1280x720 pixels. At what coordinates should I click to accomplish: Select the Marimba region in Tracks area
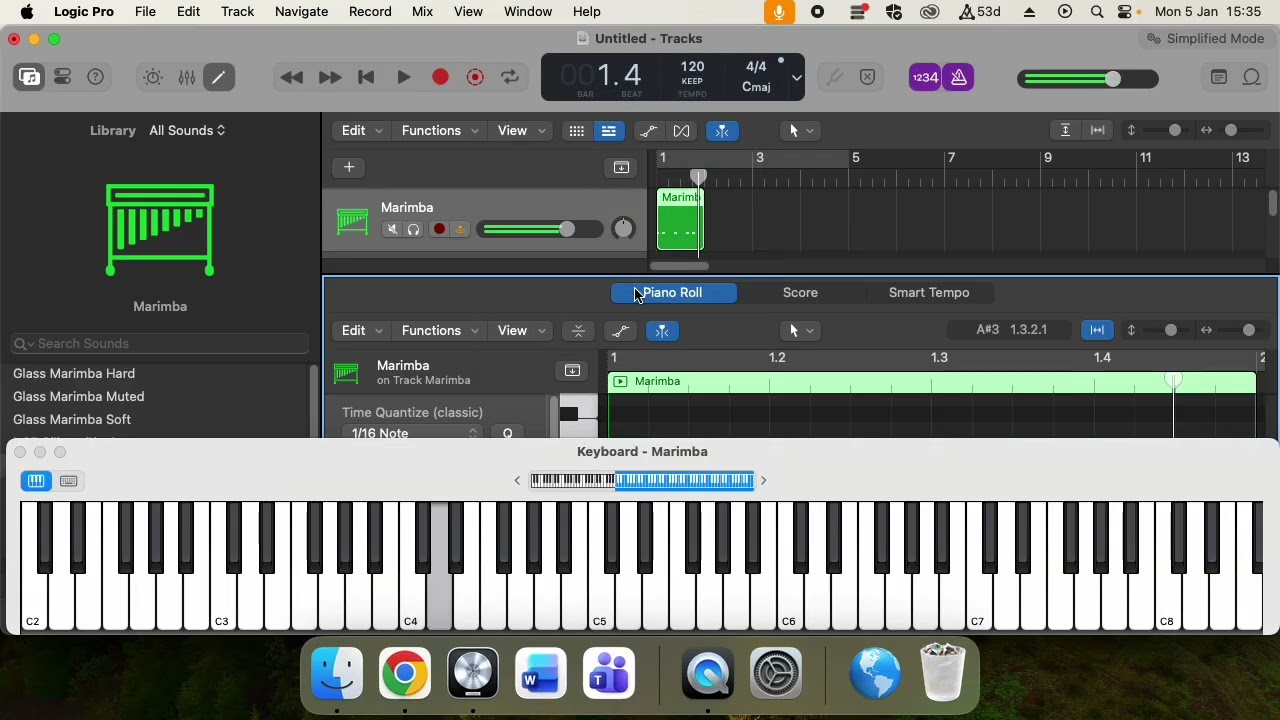(680, 218)
